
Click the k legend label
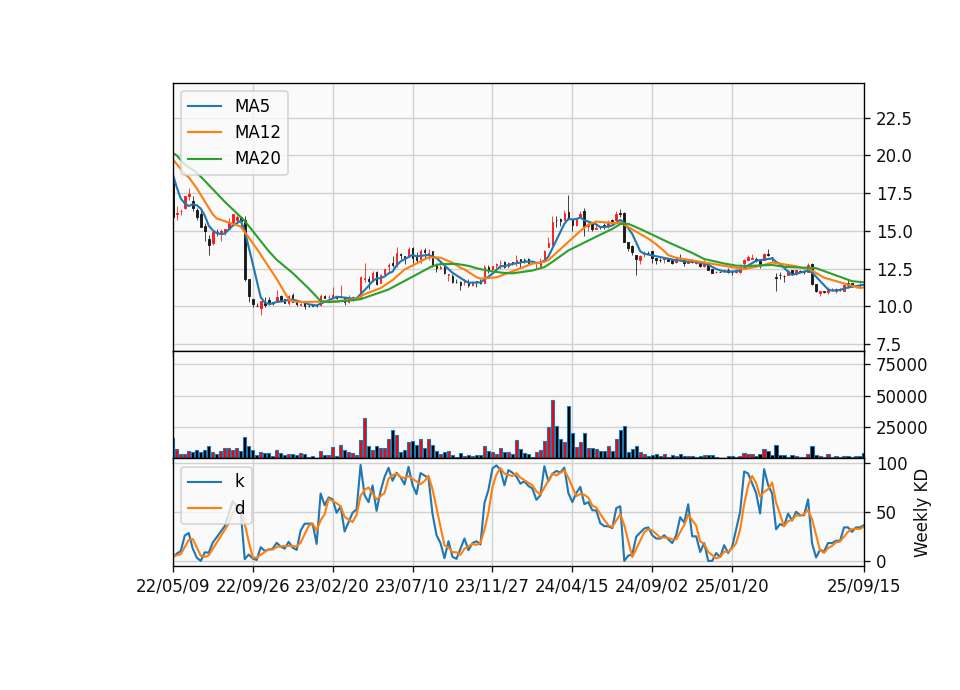[239, 481]
